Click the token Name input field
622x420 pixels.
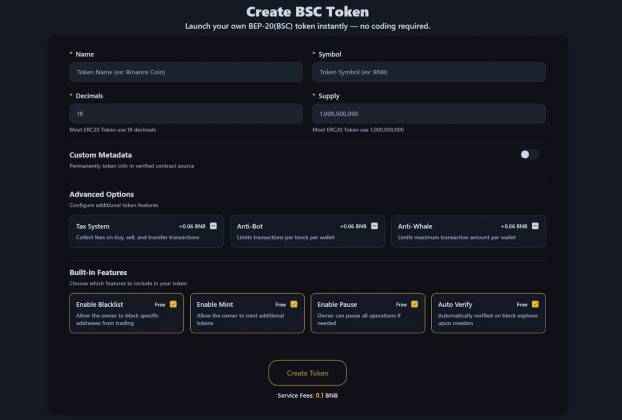pyautogui.click(x=186, y=72)
